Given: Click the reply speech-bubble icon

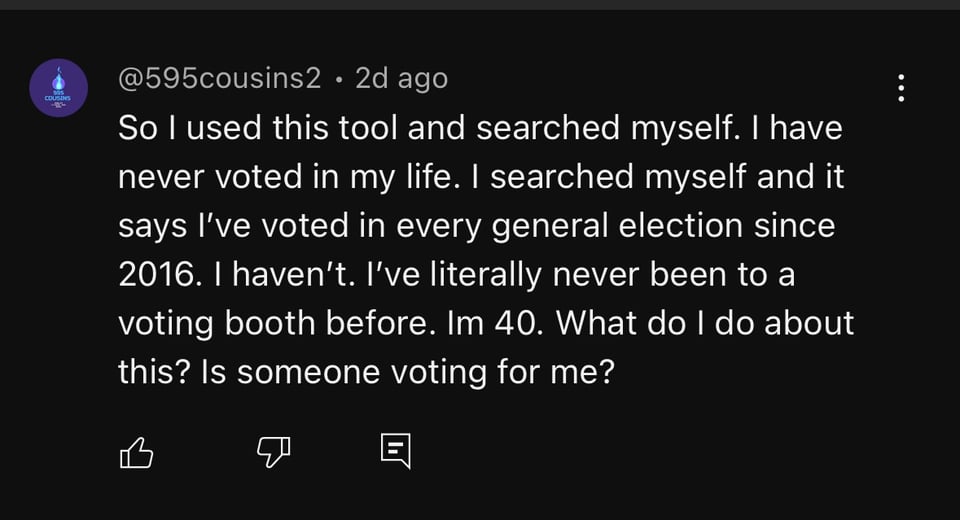Looking at the screenshot, I should point(396,452).
